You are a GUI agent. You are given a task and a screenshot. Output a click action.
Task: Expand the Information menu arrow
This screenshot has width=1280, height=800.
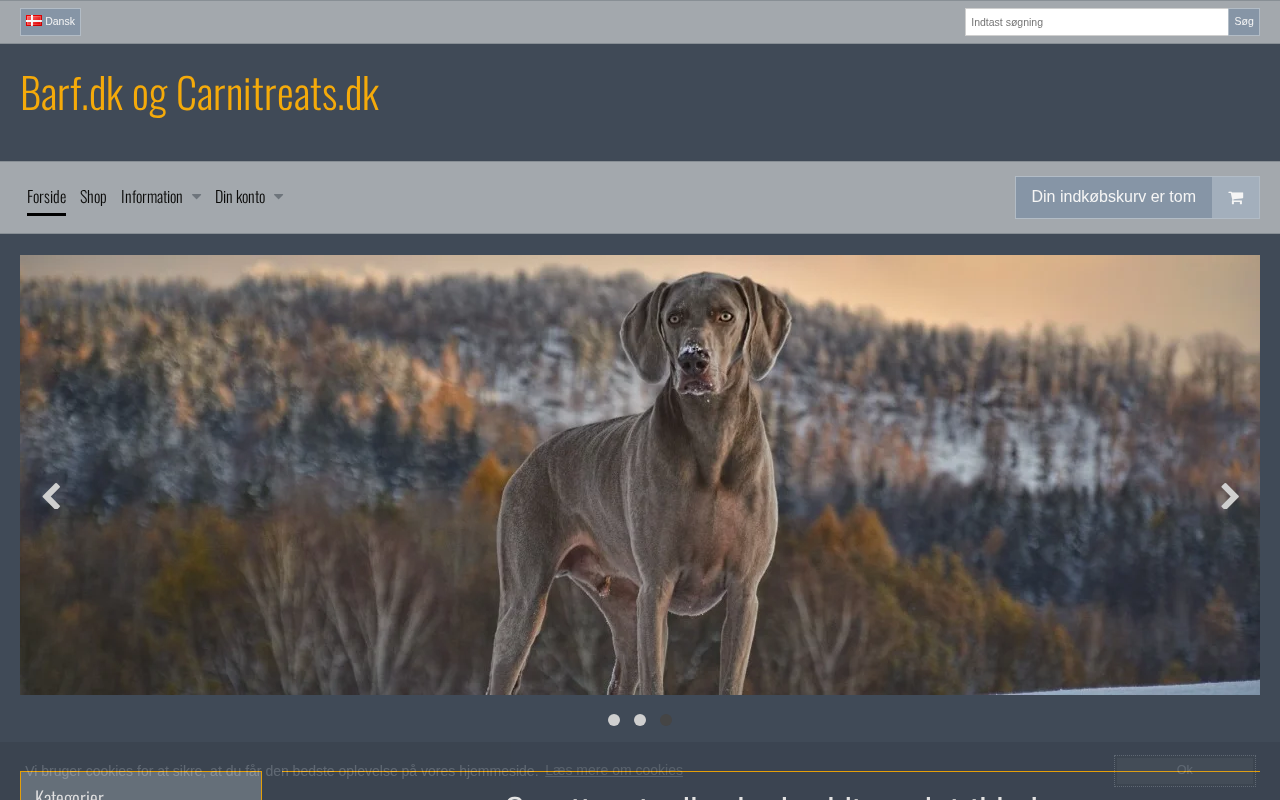pyautogui.click(x=196, y=197)
